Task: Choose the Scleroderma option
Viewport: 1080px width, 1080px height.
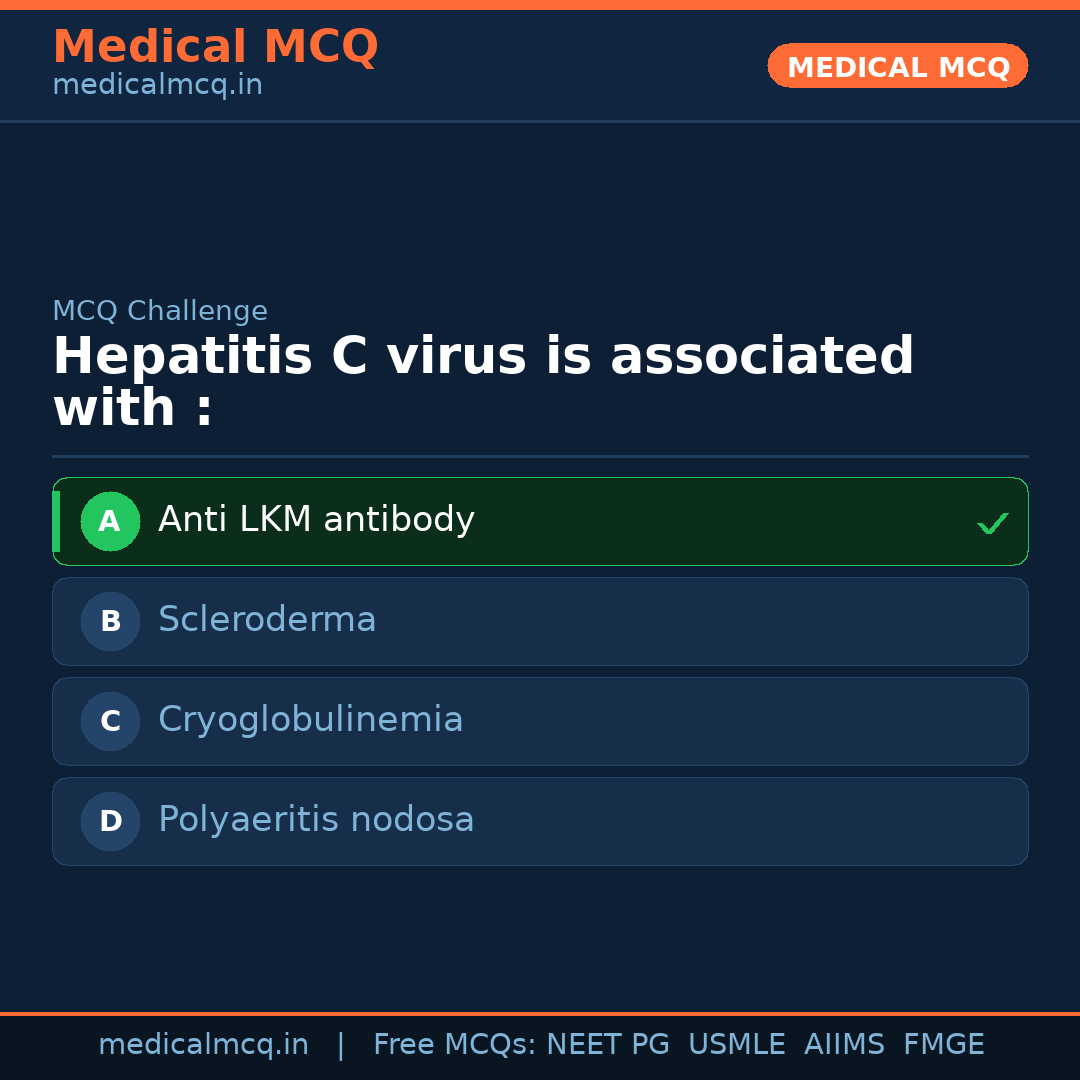Action: point(267,620)
